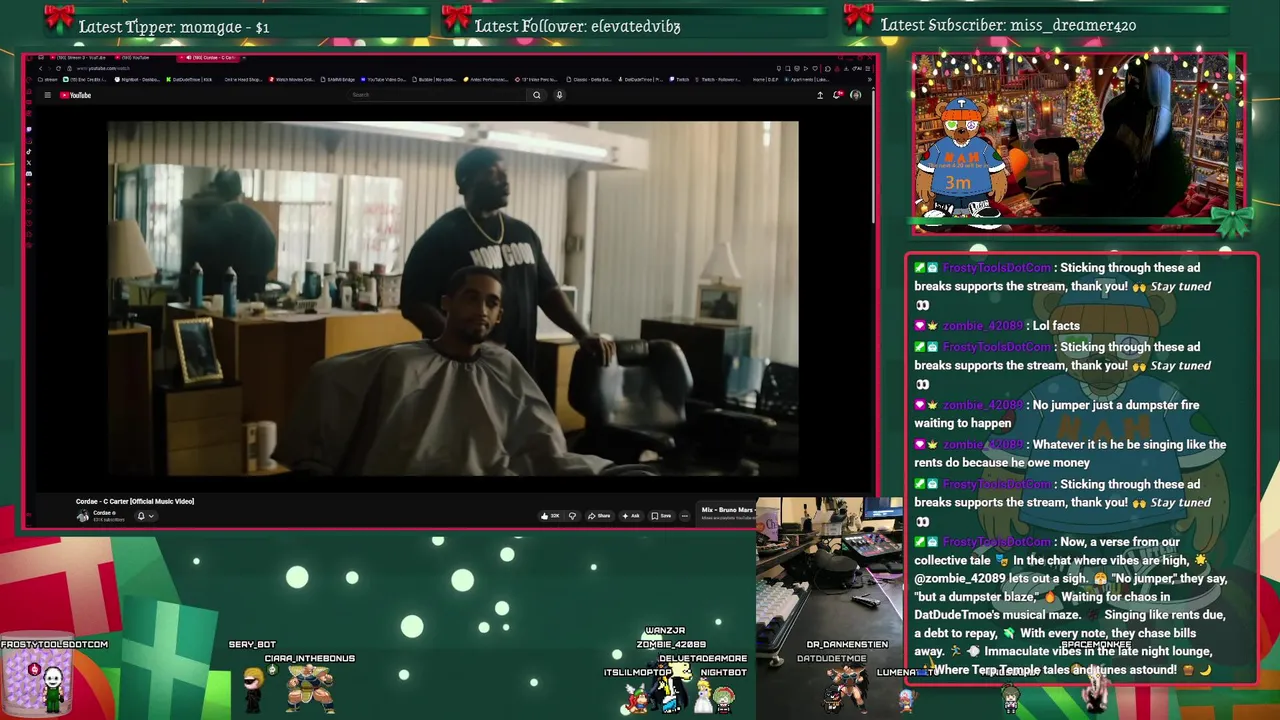The image size is (1280, 720).
Task: Open the Watch Movies Online bookmark
Action: click(292, 79)
